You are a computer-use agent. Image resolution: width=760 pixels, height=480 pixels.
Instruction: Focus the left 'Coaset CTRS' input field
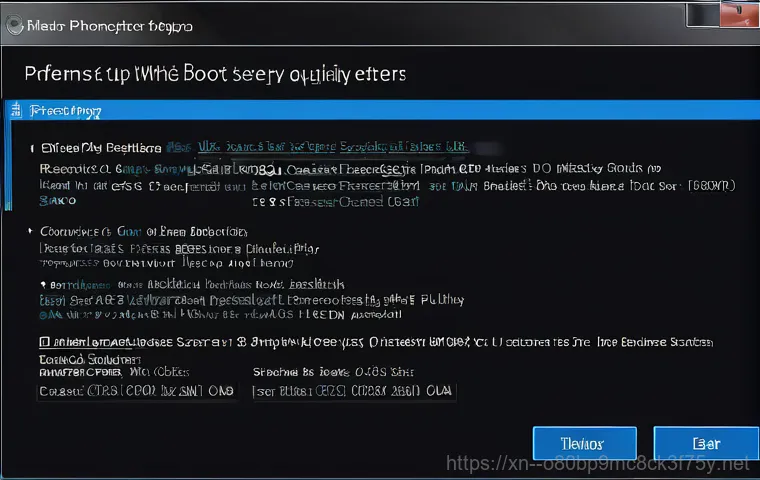pyautogui.click(x=137, y=391)
